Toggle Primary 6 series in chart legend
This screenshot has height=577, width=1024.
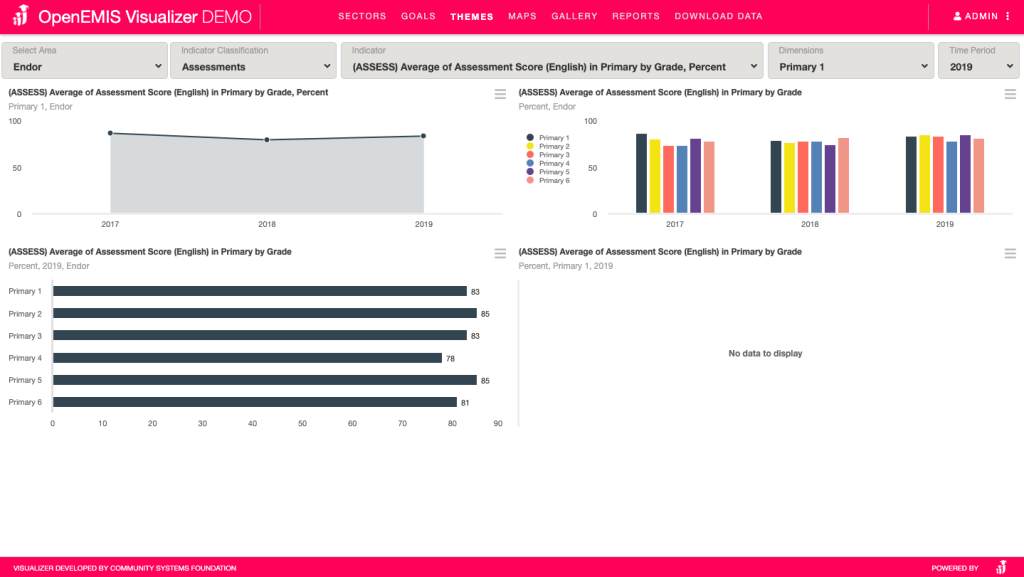click(x=553, y=181)
